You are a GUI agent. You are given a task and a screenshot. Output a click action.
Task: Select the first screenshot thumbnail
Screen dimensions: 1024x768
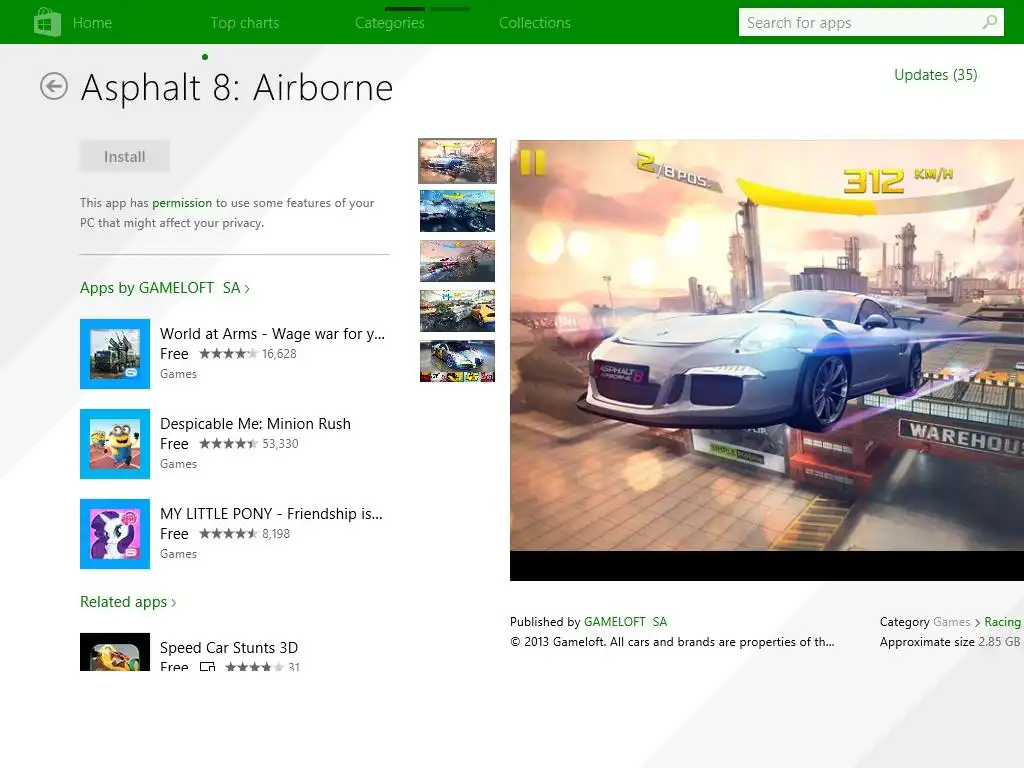pyautogui.click(x=457, y=161)
